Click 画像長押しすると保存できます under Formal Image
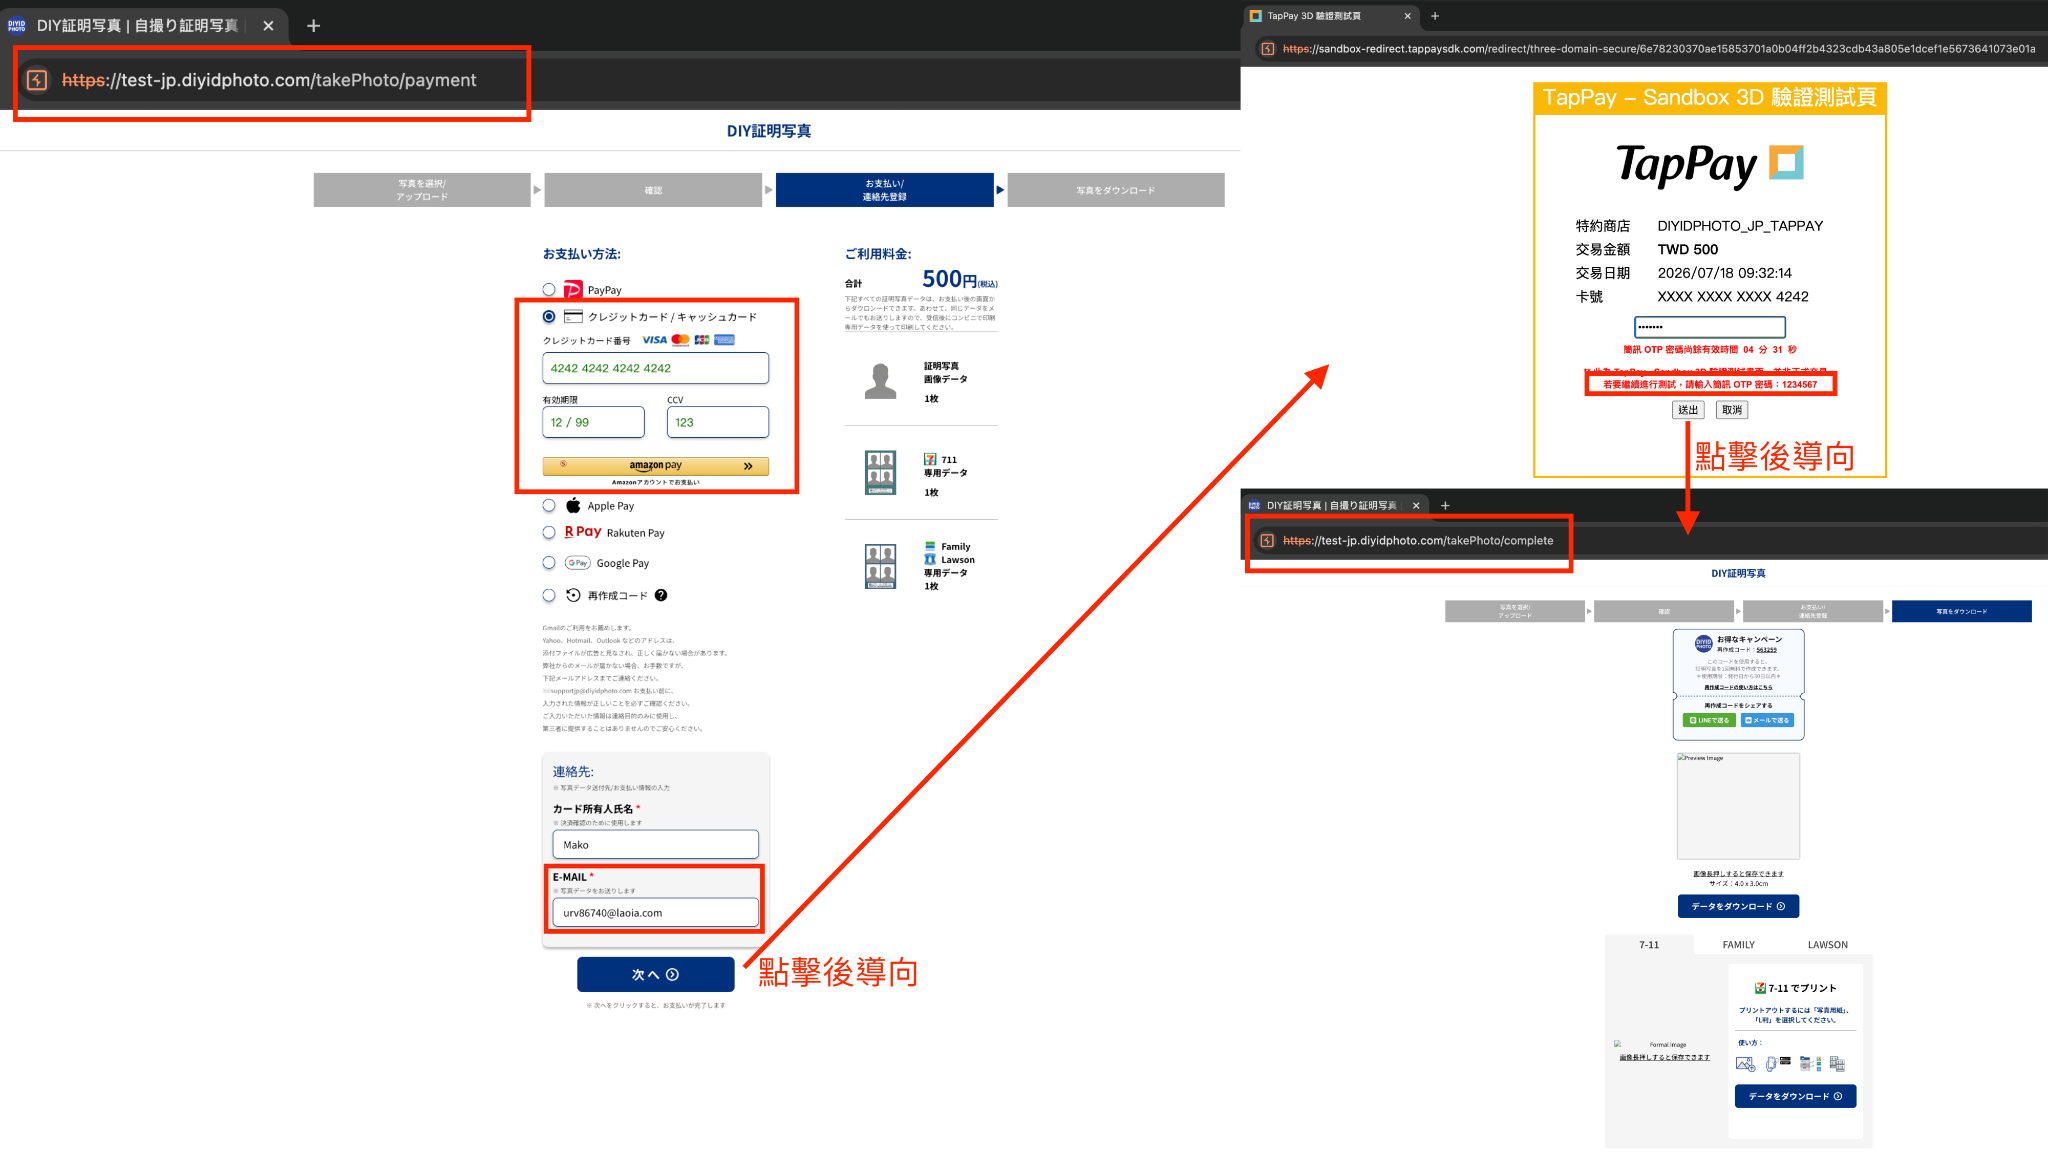This screenshot has width=2048, height=1152. [1664, 1057]
